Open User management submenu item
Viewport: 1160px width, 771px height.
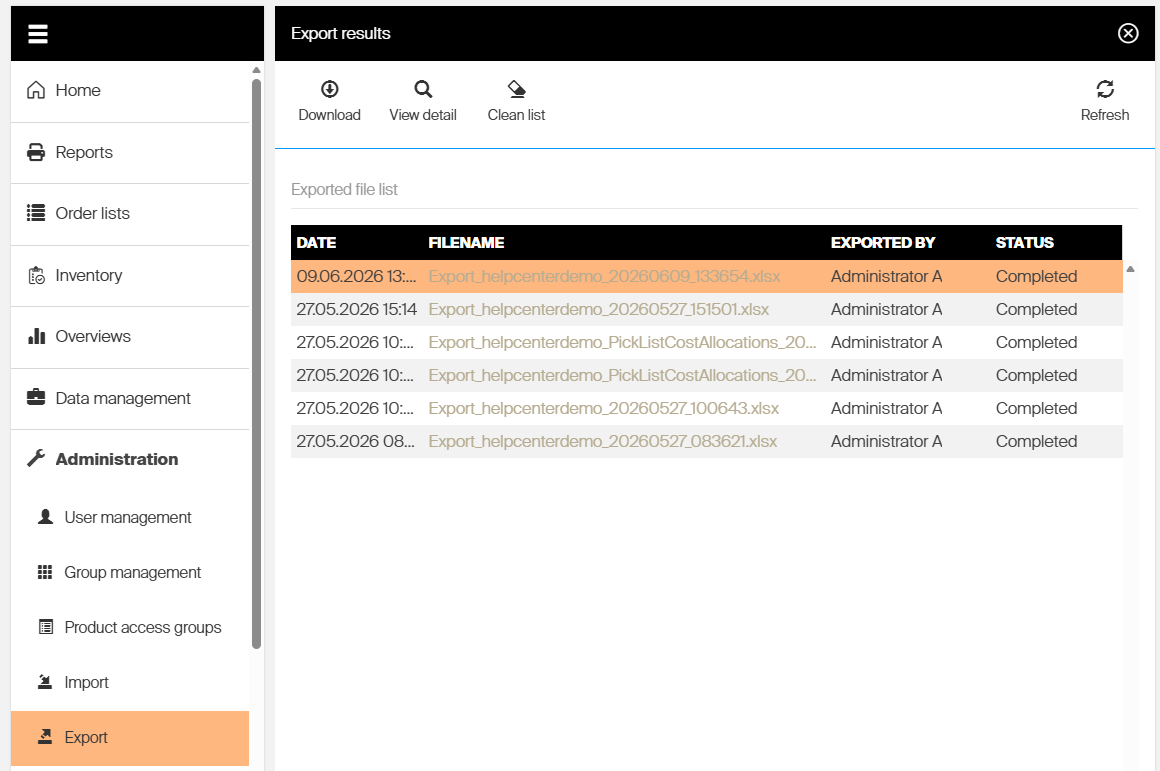[x=130, y=517]
